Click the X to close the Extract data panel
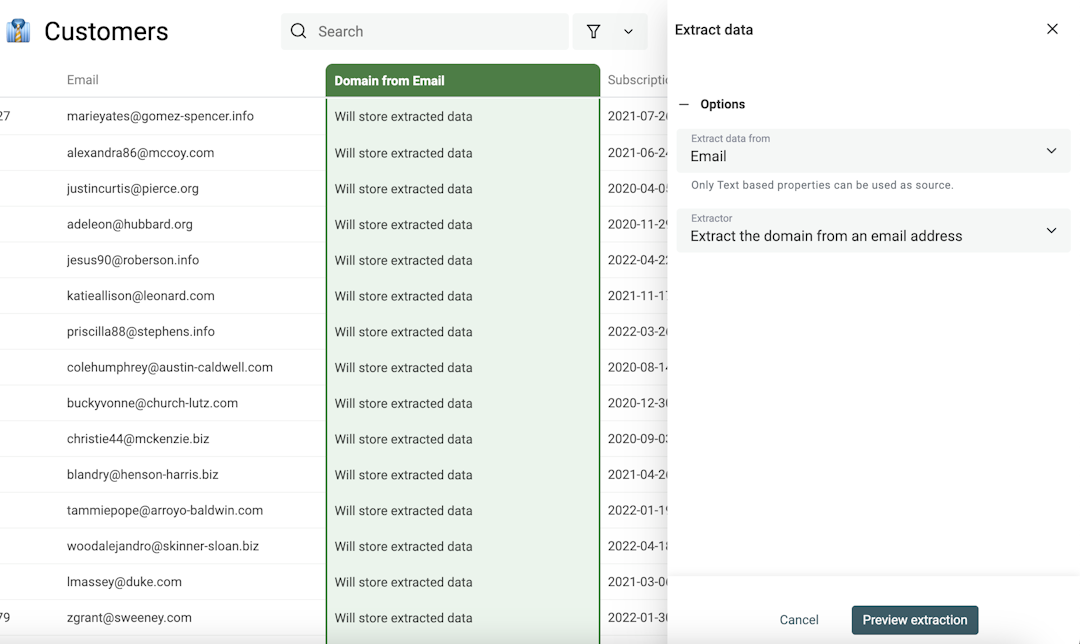This screenshot has height=644, width=1080. click(1052, 29)
